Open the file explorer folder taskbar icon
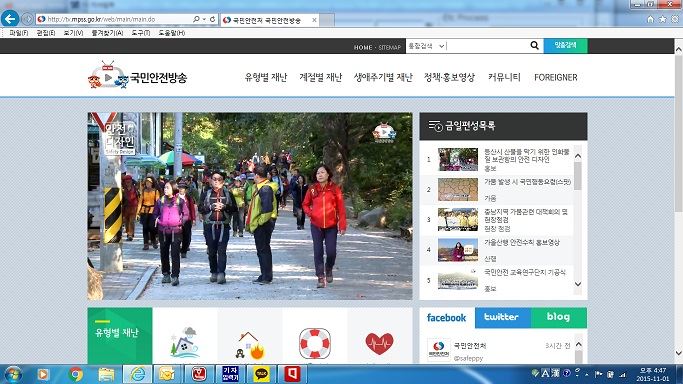Image resolution: width=683 pixels, height=384 pixels. point(106,374)
